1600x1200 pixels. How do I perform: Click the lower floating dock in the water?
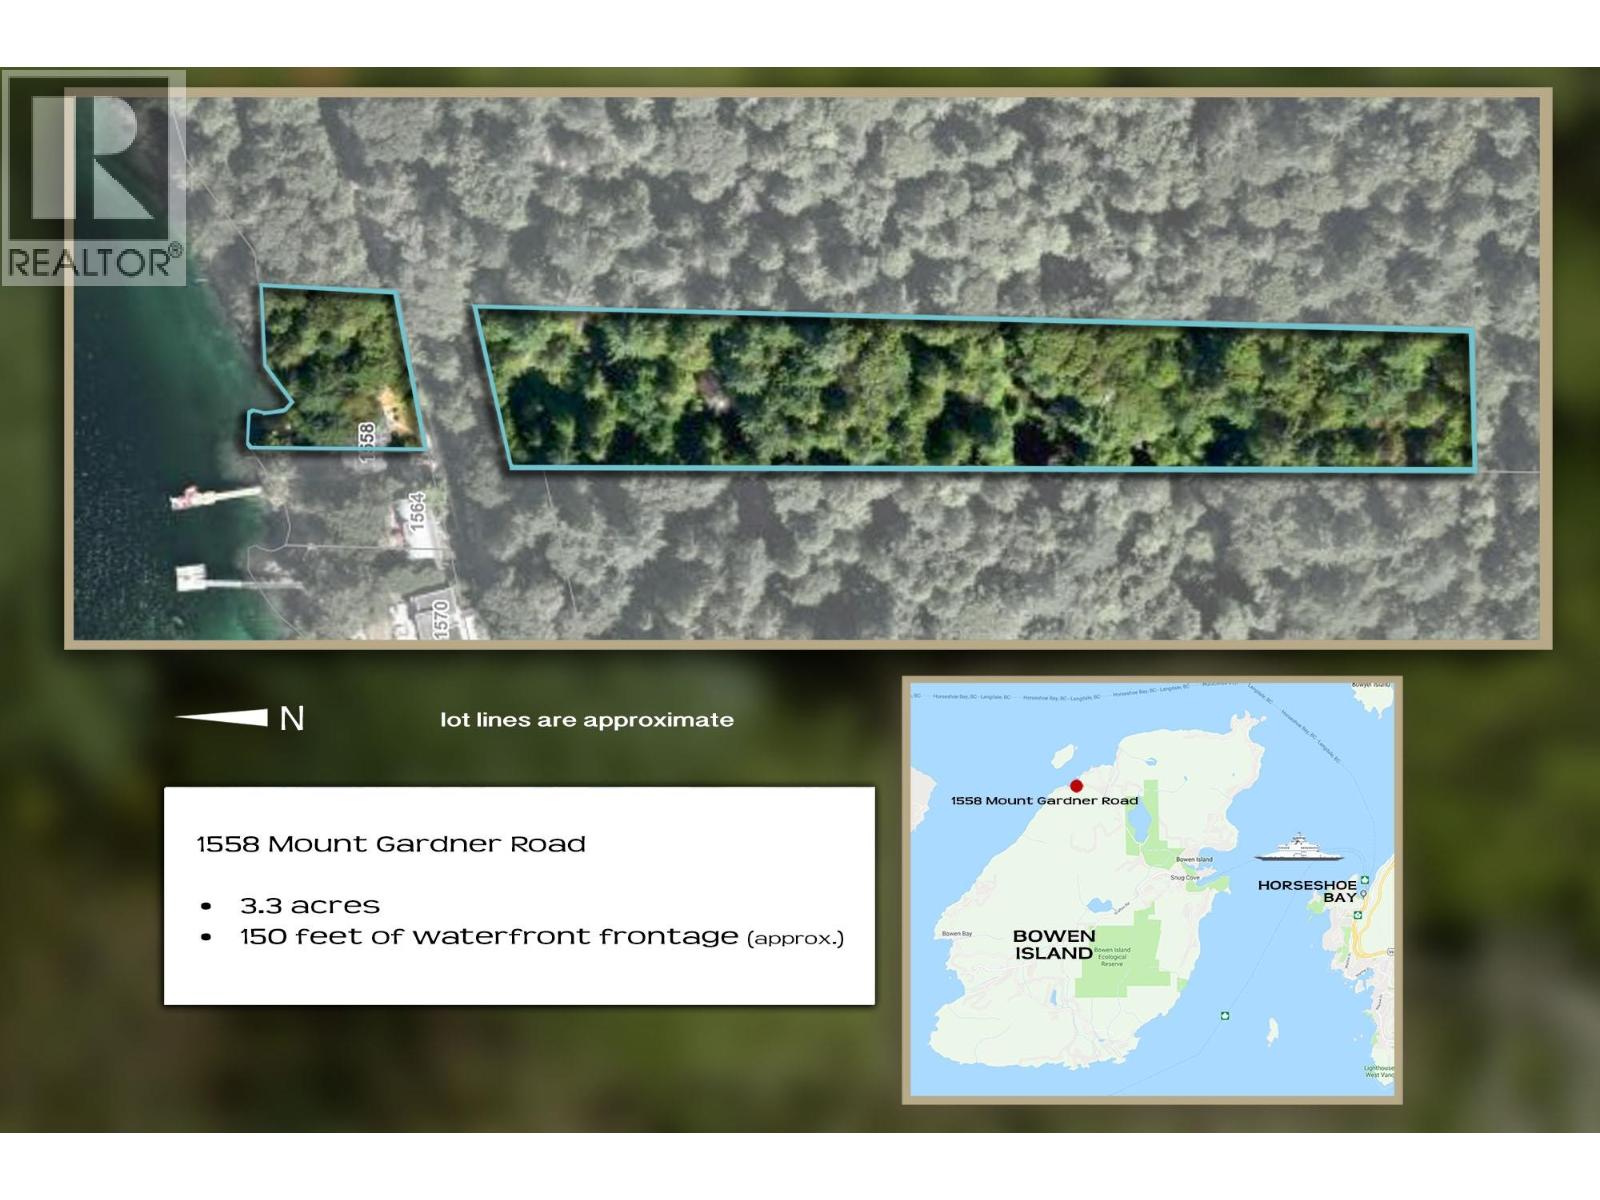coord(193,578)
